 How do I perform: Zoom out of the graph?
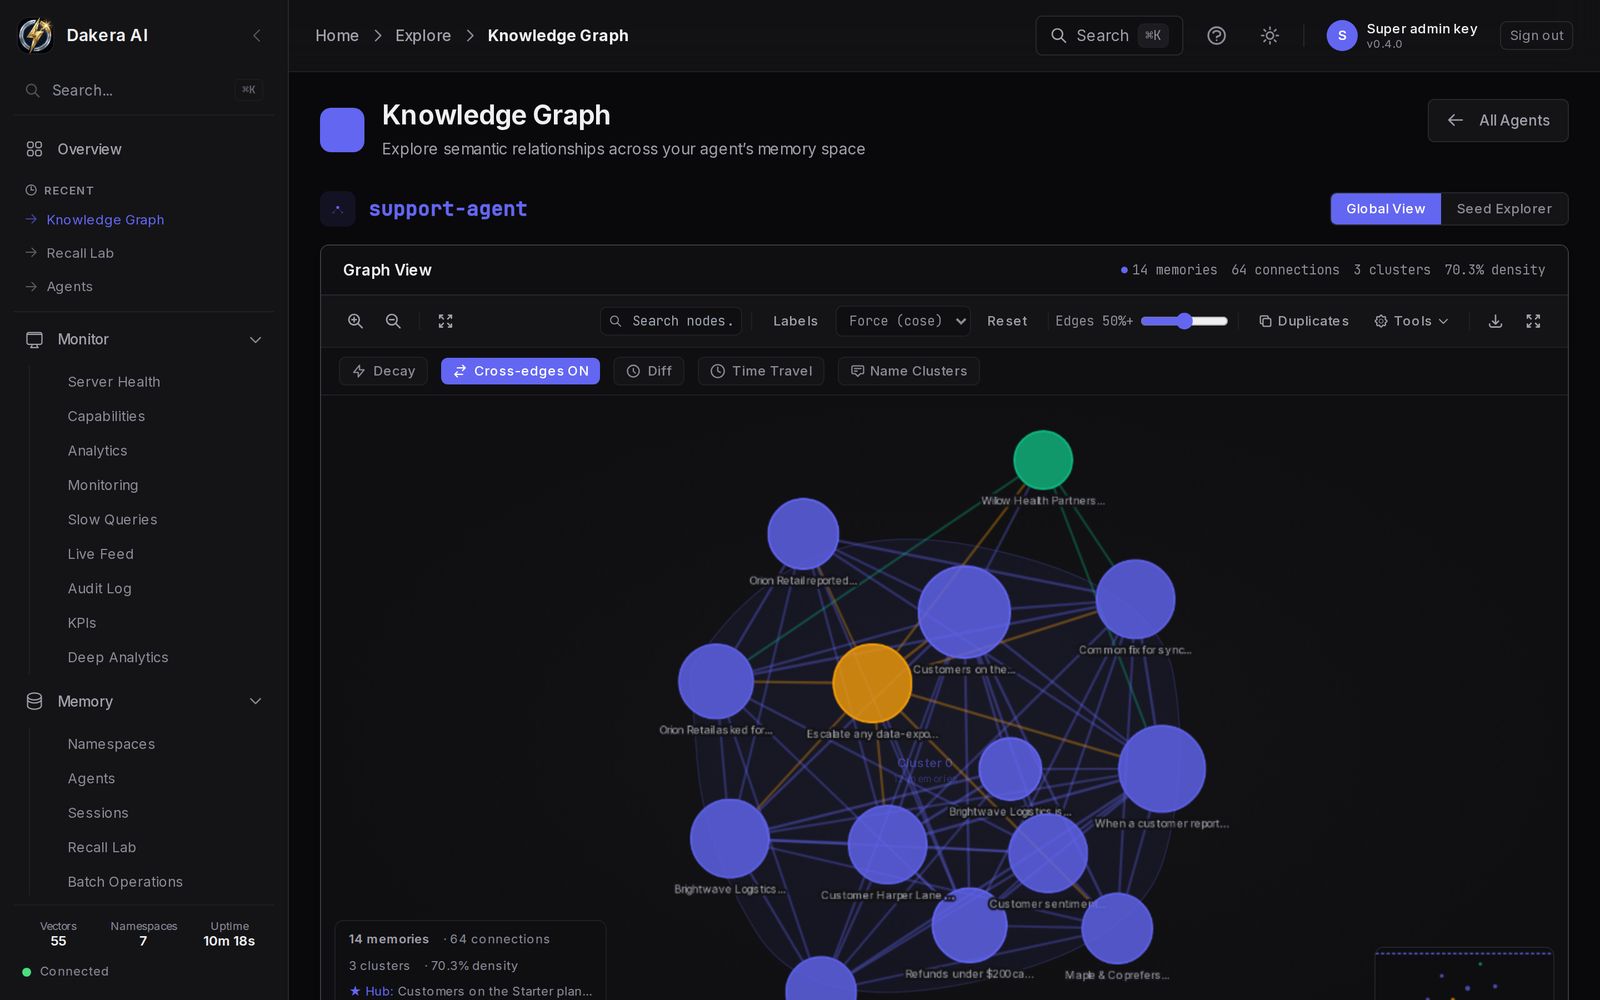pyautogui.click(x=393, y=321)
